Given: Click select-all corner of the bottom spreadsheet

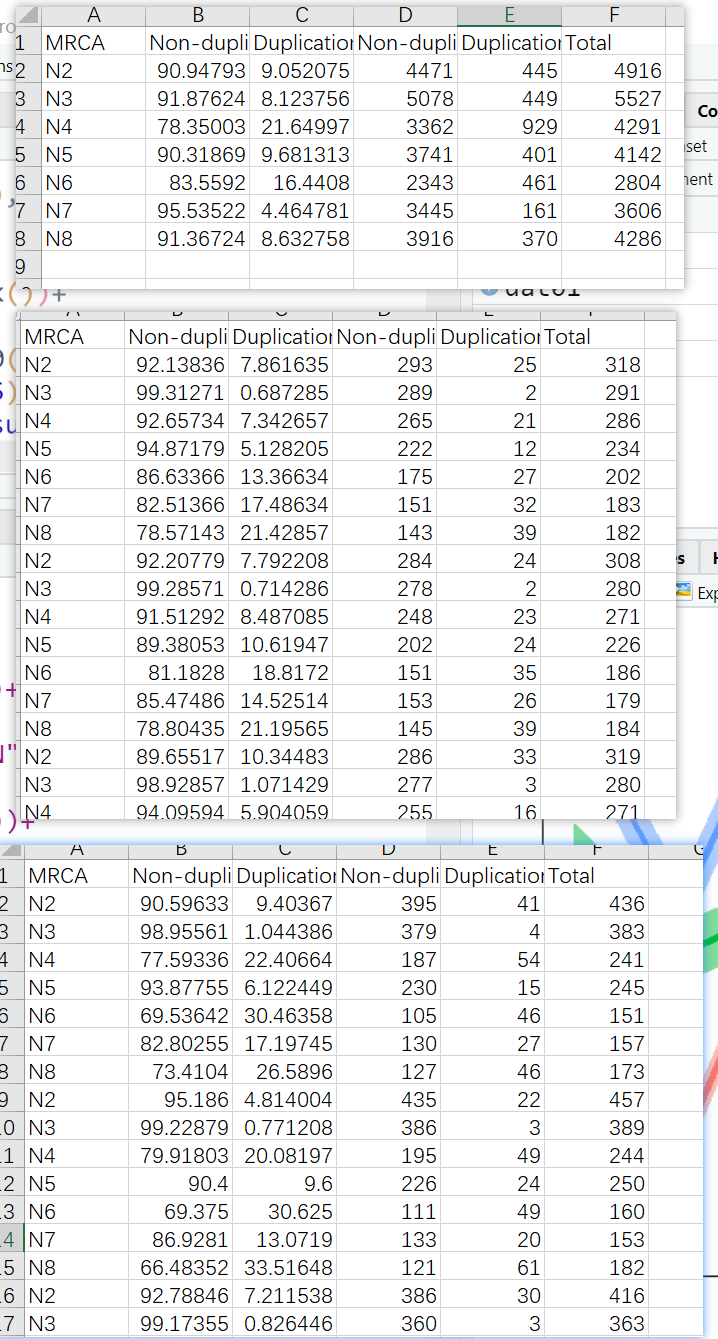Looking at the screenshot, I should (11, 849).
